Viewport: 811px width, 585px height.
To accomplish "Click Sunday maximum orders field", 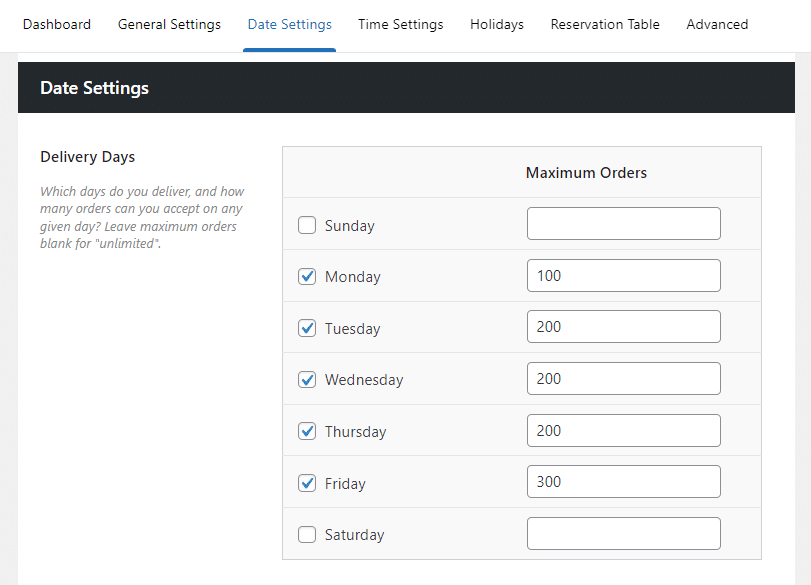I will point(623,224).
